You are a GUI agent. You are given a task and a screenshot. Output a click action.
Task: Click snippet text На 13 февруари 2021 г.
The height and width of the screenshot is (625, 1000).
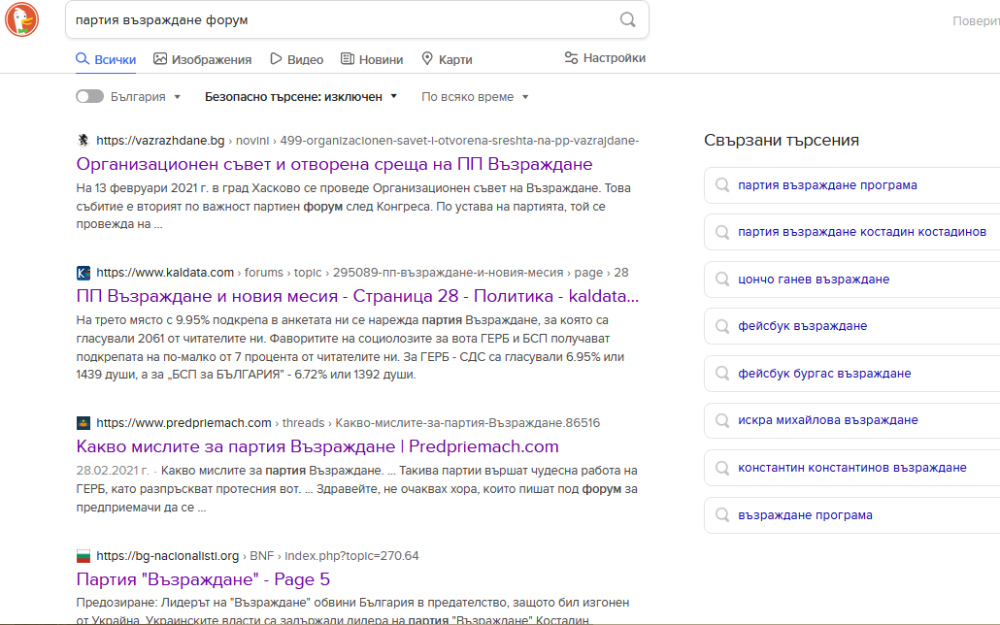pyautogui.click(x=144, y=188)
